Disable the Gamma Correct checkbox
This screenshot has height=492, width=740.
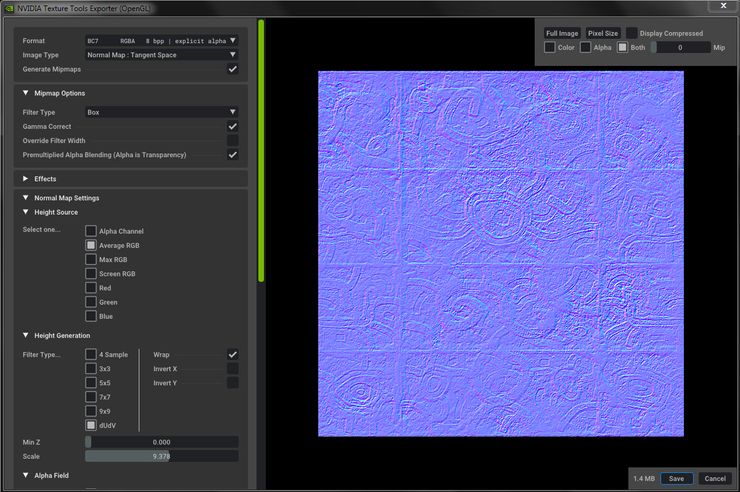232,127
